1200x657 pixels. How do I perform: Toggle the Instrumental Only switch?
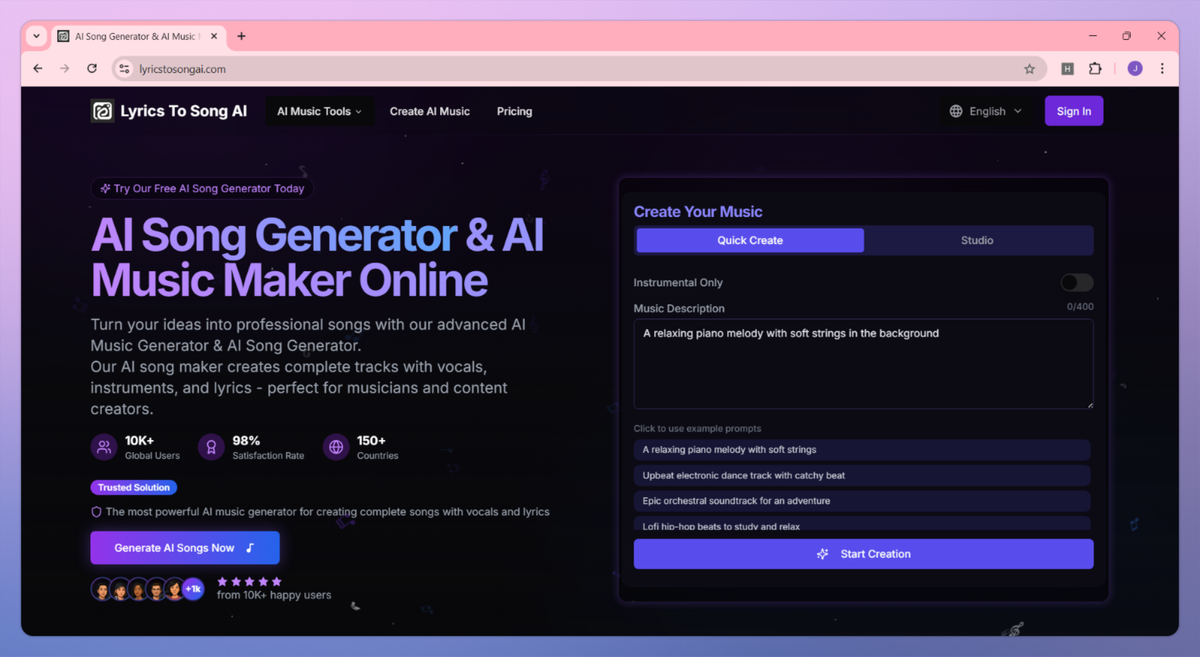pos(1077,283)
